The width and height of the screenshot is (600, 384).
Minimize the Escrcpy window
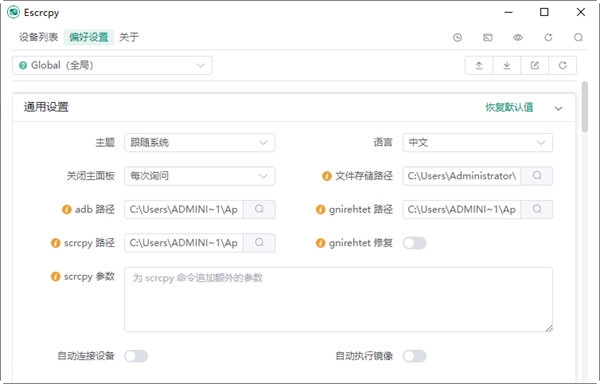tap(509, 12)
